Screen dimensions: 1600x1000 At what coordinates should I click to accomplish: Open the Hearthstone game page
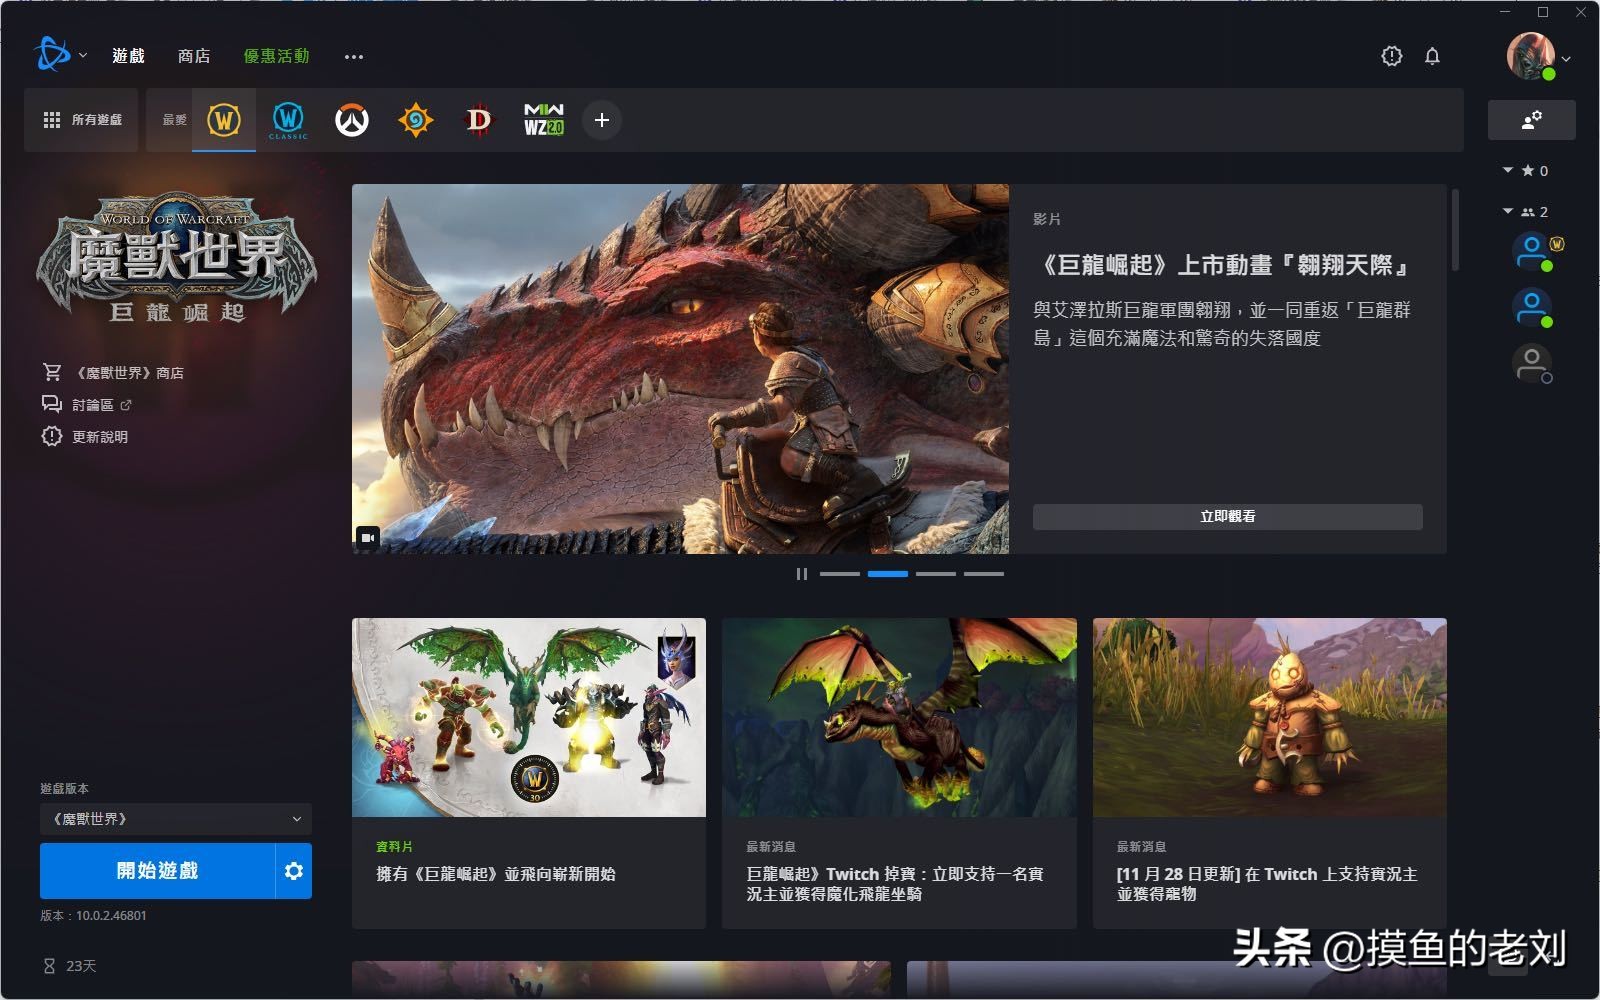[415, 120]
